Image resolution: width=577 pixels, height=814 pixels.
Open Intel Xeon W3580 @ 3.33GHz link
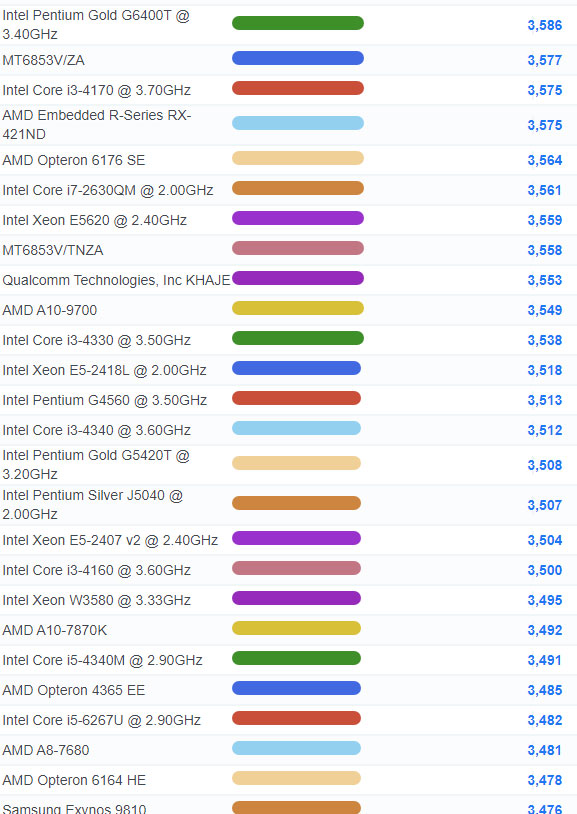[x=97, y=601]
